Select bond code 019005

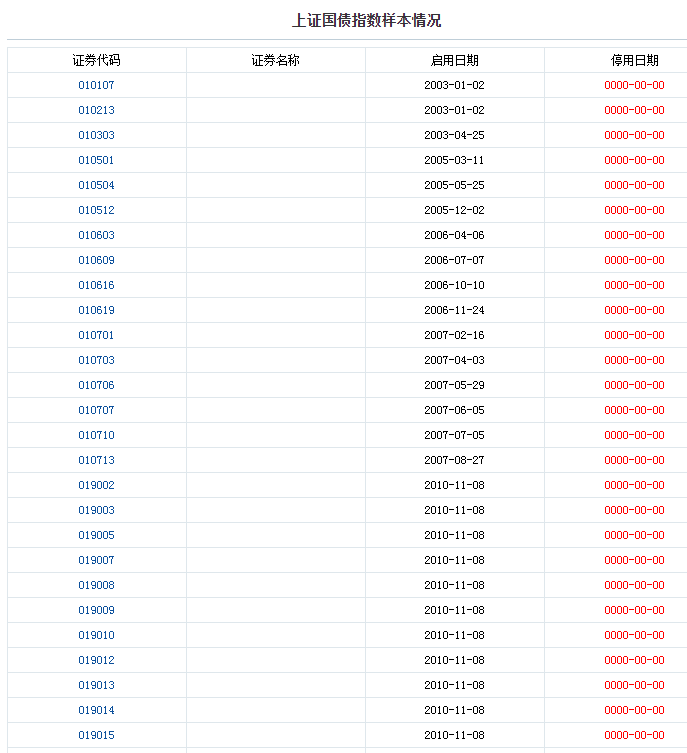(x=96, y=535)
